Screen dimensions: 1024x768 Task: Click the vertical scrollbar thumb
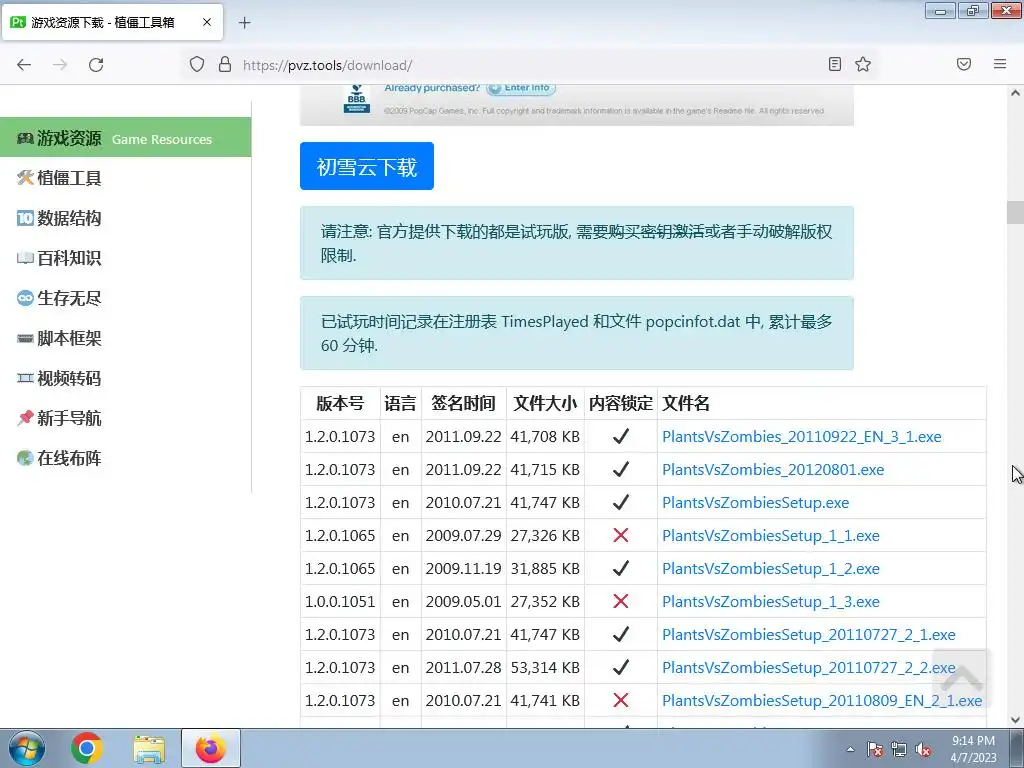1015,213
